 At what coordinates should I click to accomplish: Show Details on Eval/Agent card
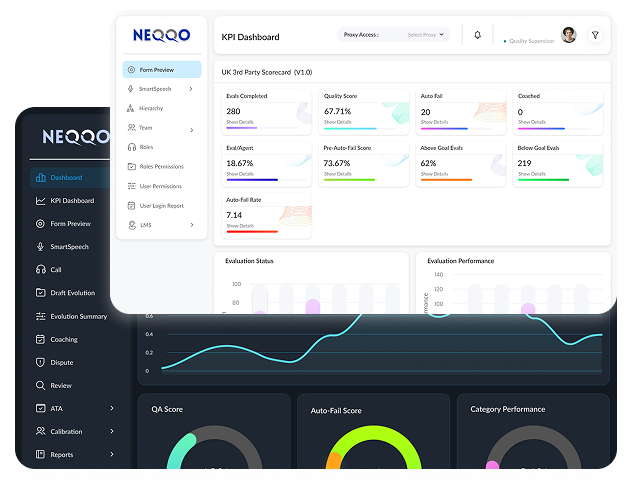[240, 174]
